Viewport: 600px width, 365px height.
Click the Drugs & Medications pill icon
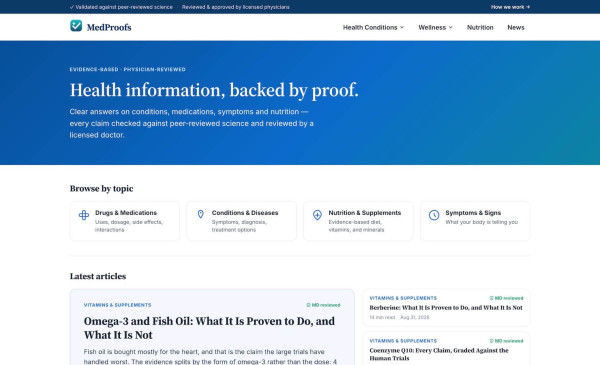click(x=84, y=215)
